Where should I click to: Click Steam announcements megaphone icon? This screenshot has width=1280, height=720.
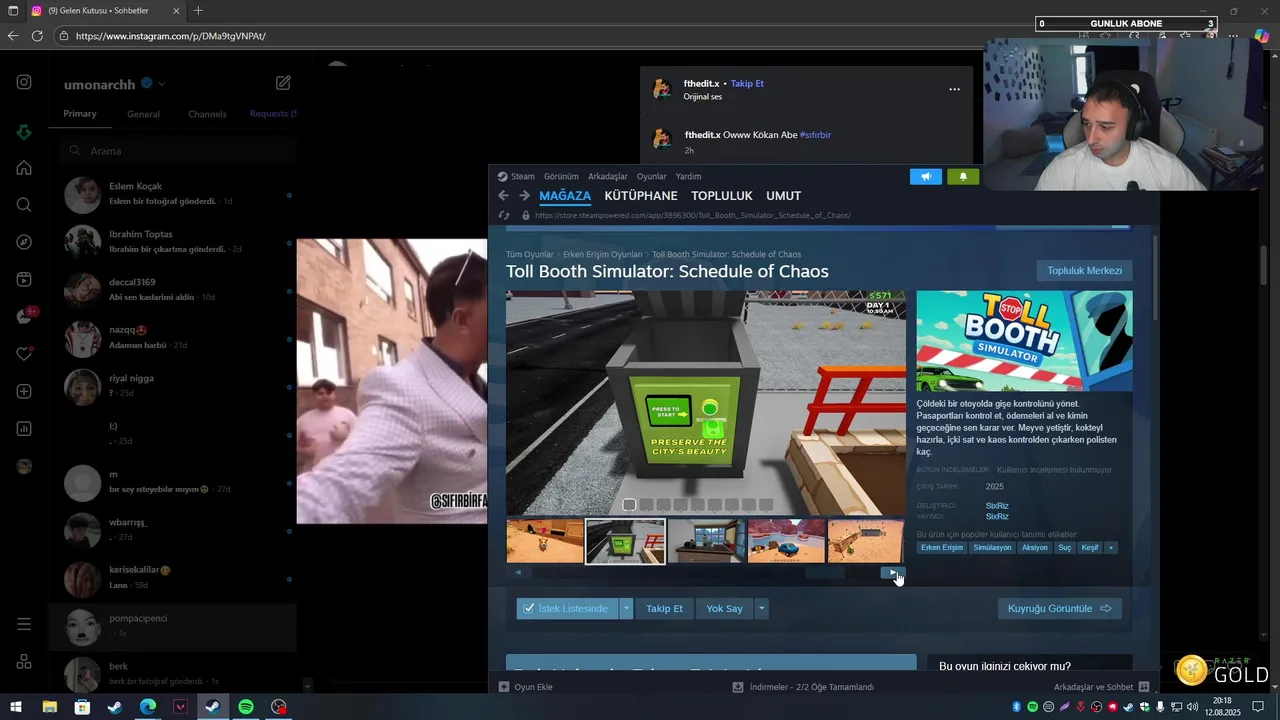926,177
